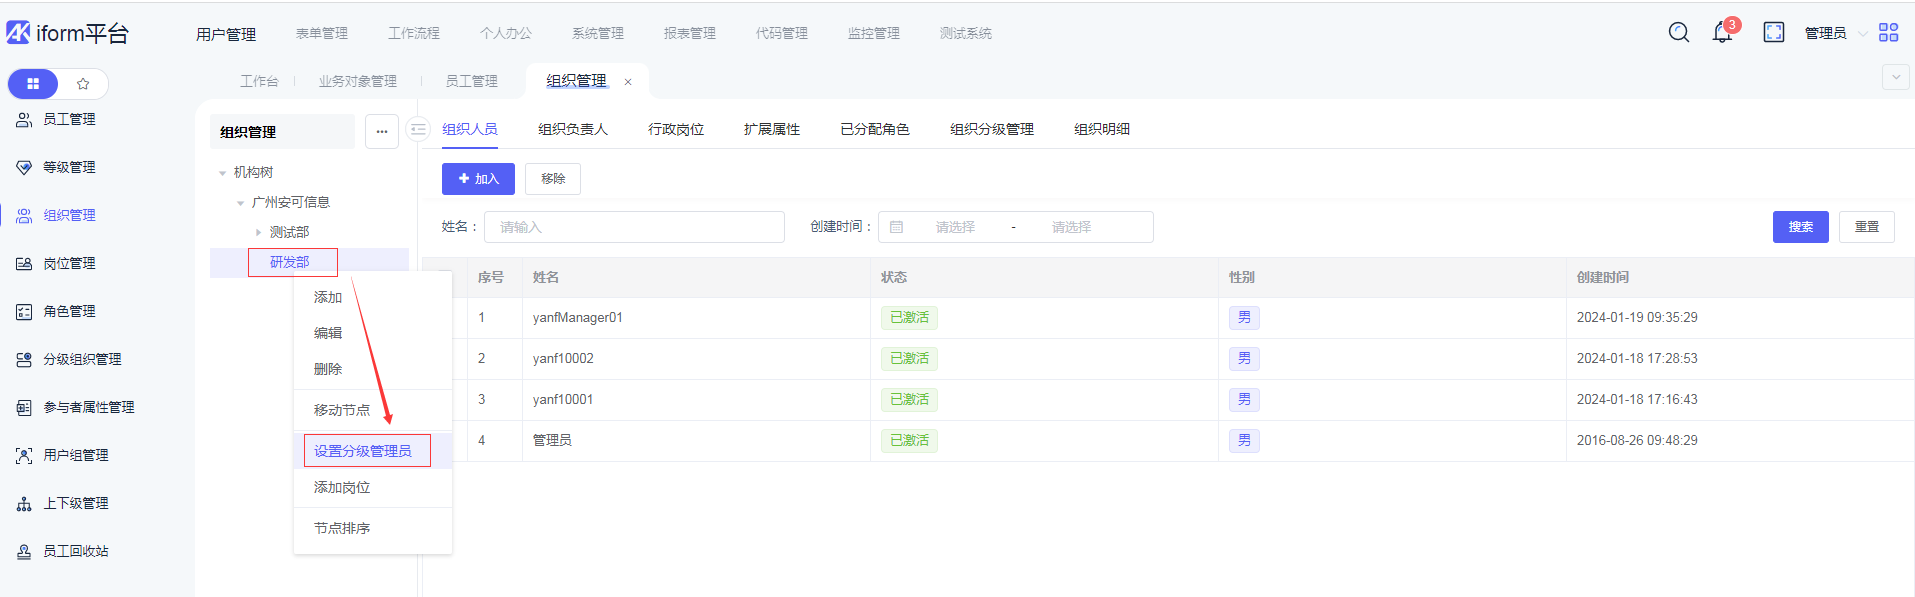Choose 设置分级管理员 from context menu
Viewport: 1915px width, 597px height.
tap(363, 451)
